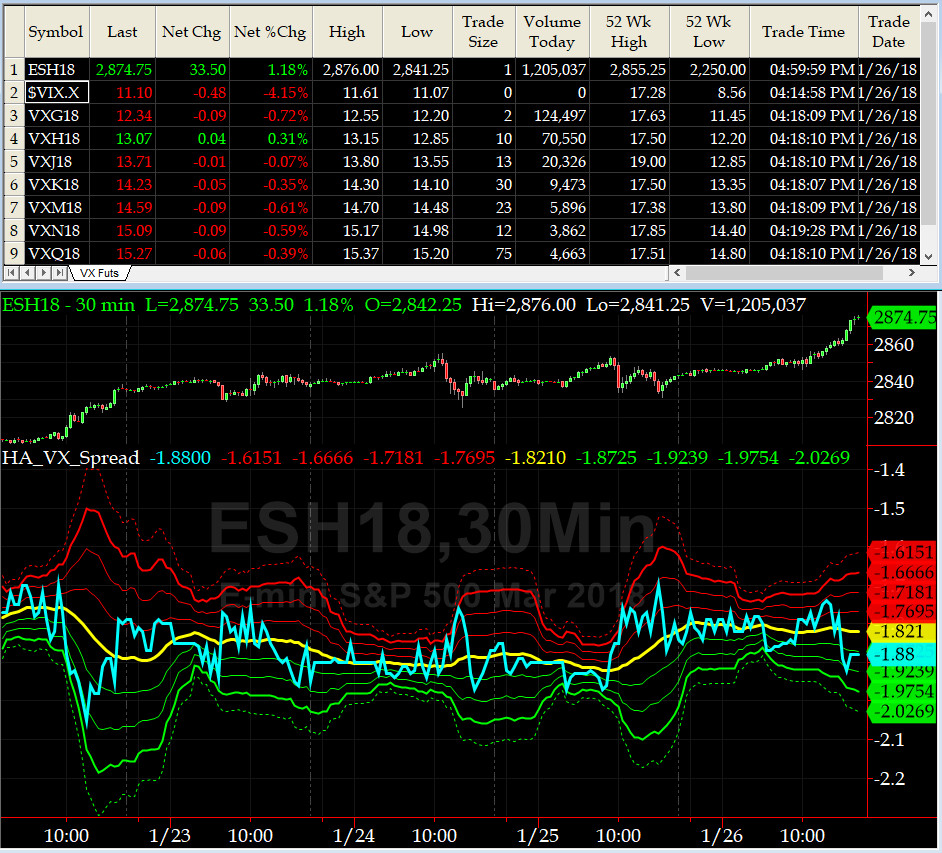The width and height of the screenshot is (942, 853).
Task: Click the VXG18 symbol cell
Action: pos(56,115)
